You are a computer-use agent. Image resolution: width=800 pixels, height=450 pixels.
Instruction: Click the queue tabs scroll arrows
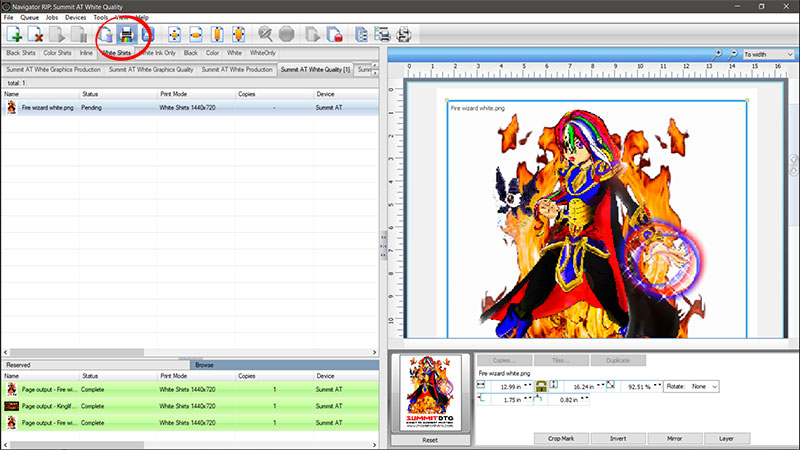tap(375, 69)
